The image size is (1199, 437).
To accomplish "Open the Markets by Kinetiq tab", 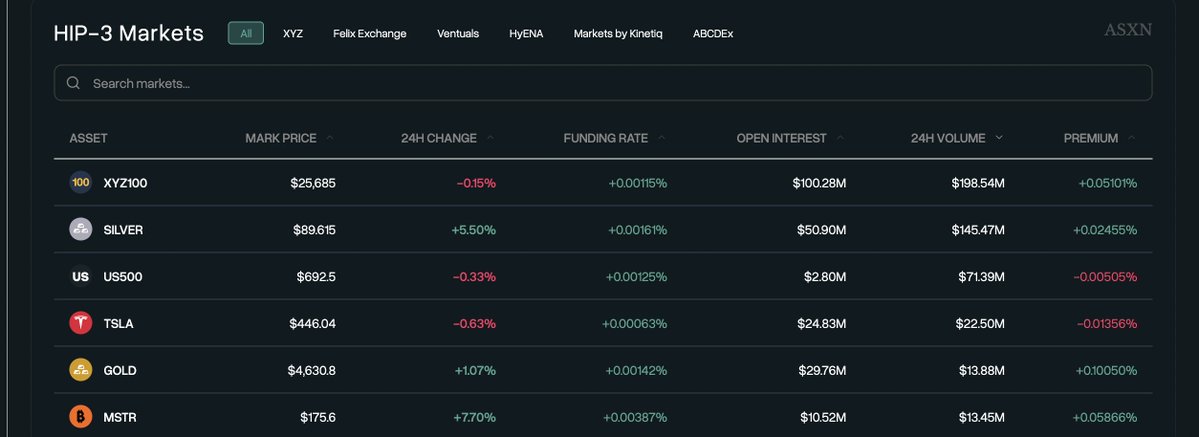I will tap(618, 34).
